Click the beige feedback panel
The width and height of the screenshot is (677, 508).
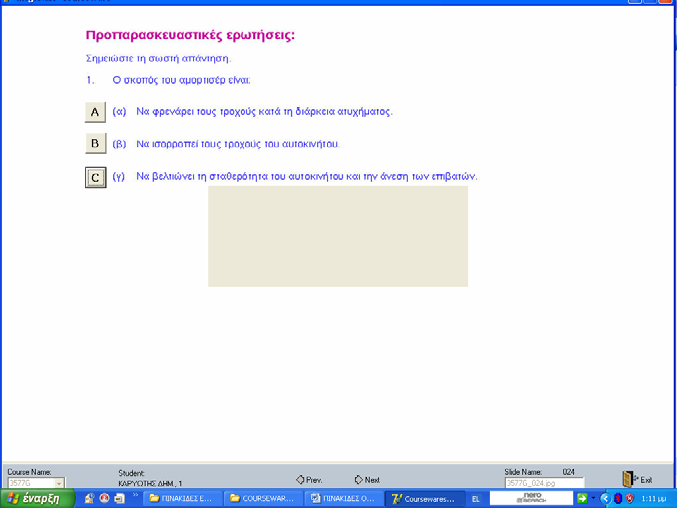coord(338,236)
